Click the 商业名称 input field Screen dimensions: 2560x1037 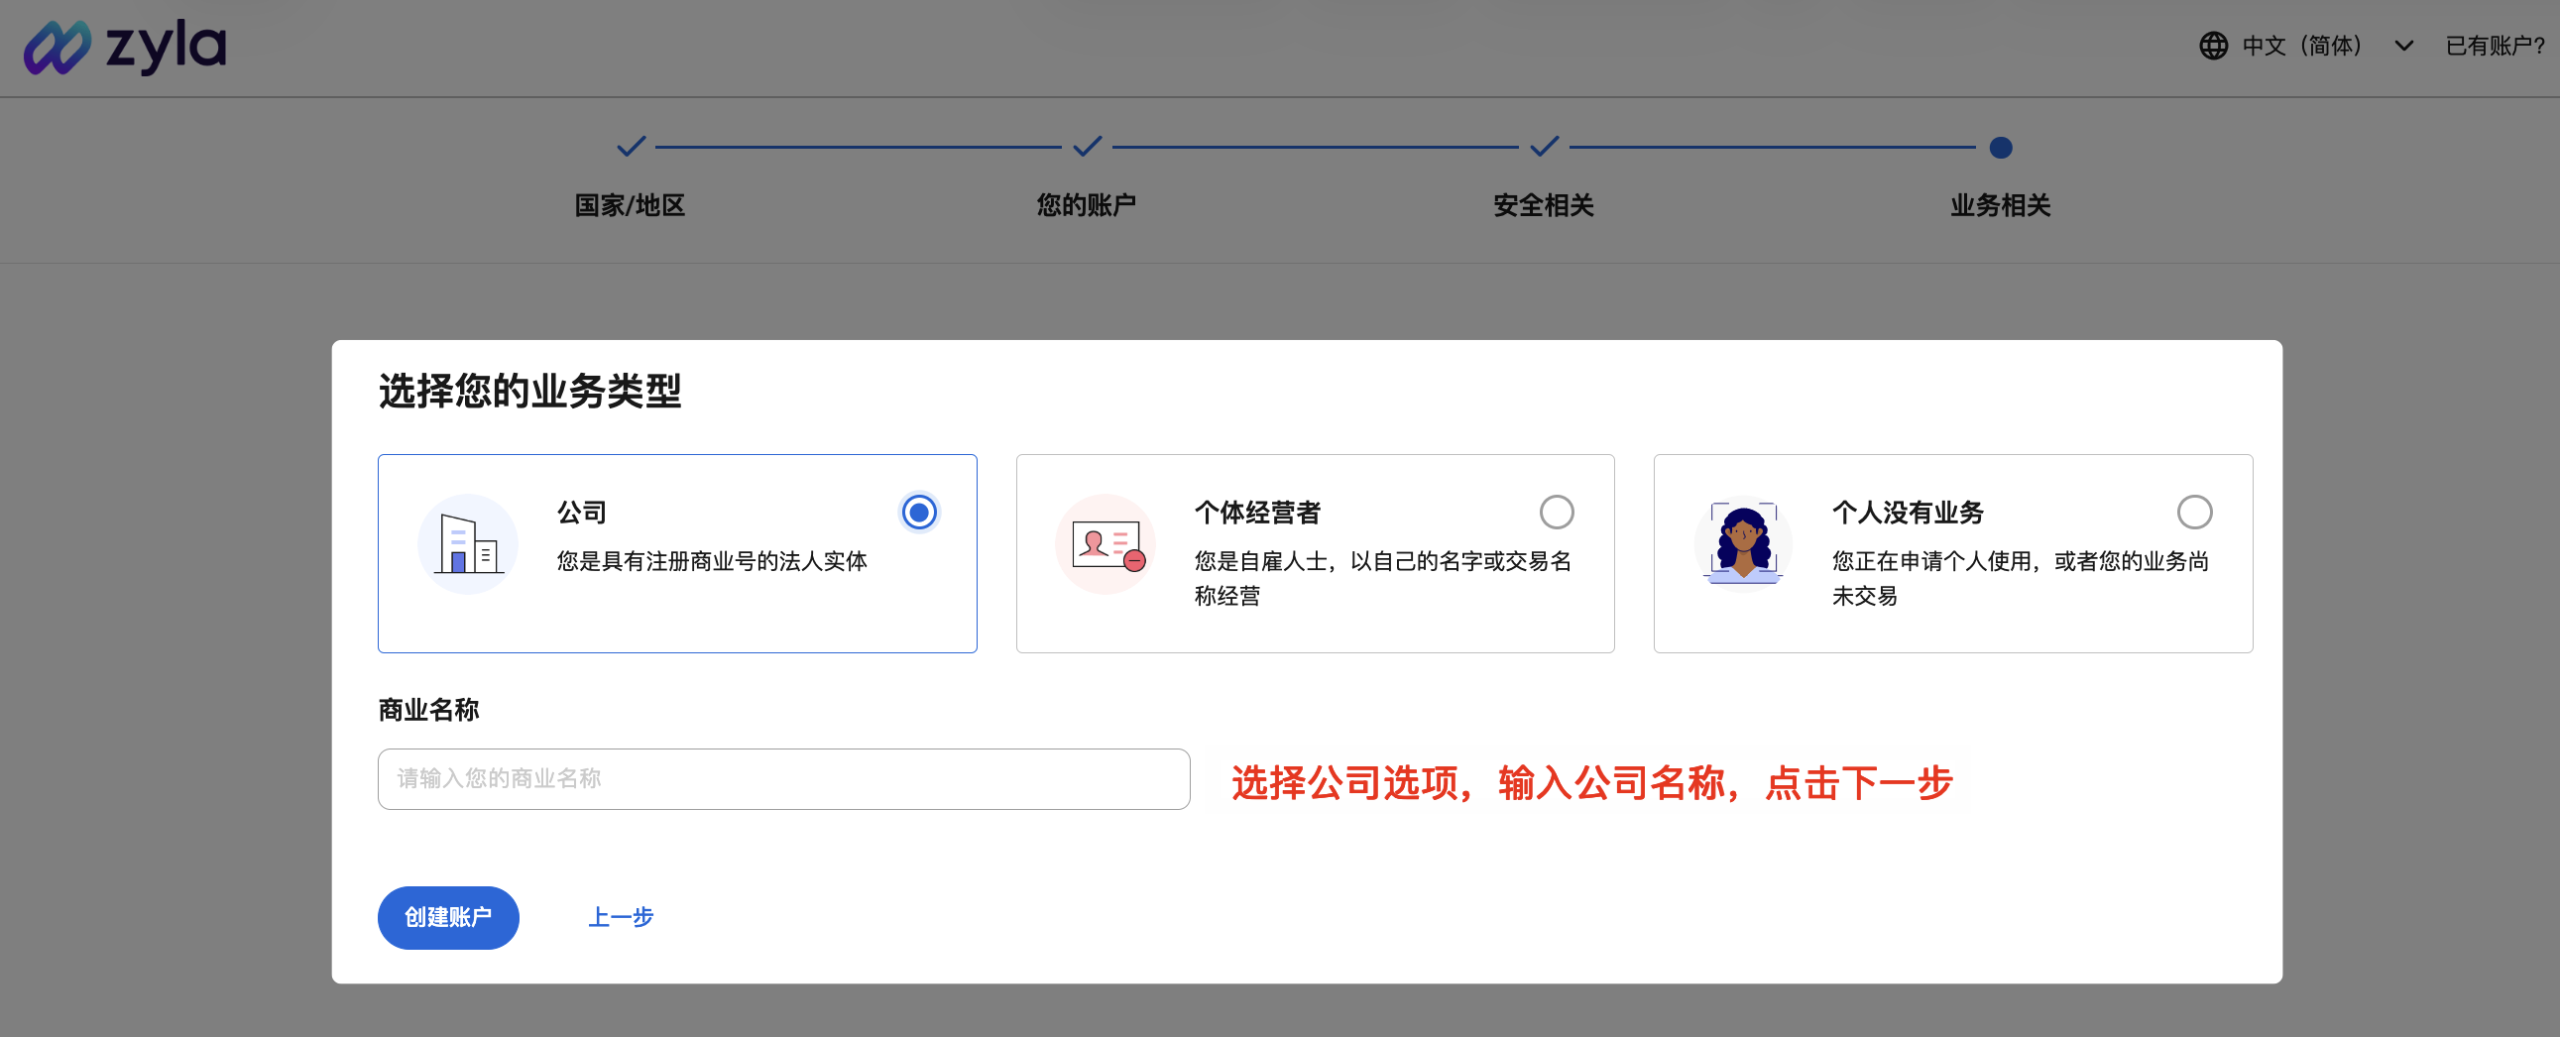click(x=783, y=779)
